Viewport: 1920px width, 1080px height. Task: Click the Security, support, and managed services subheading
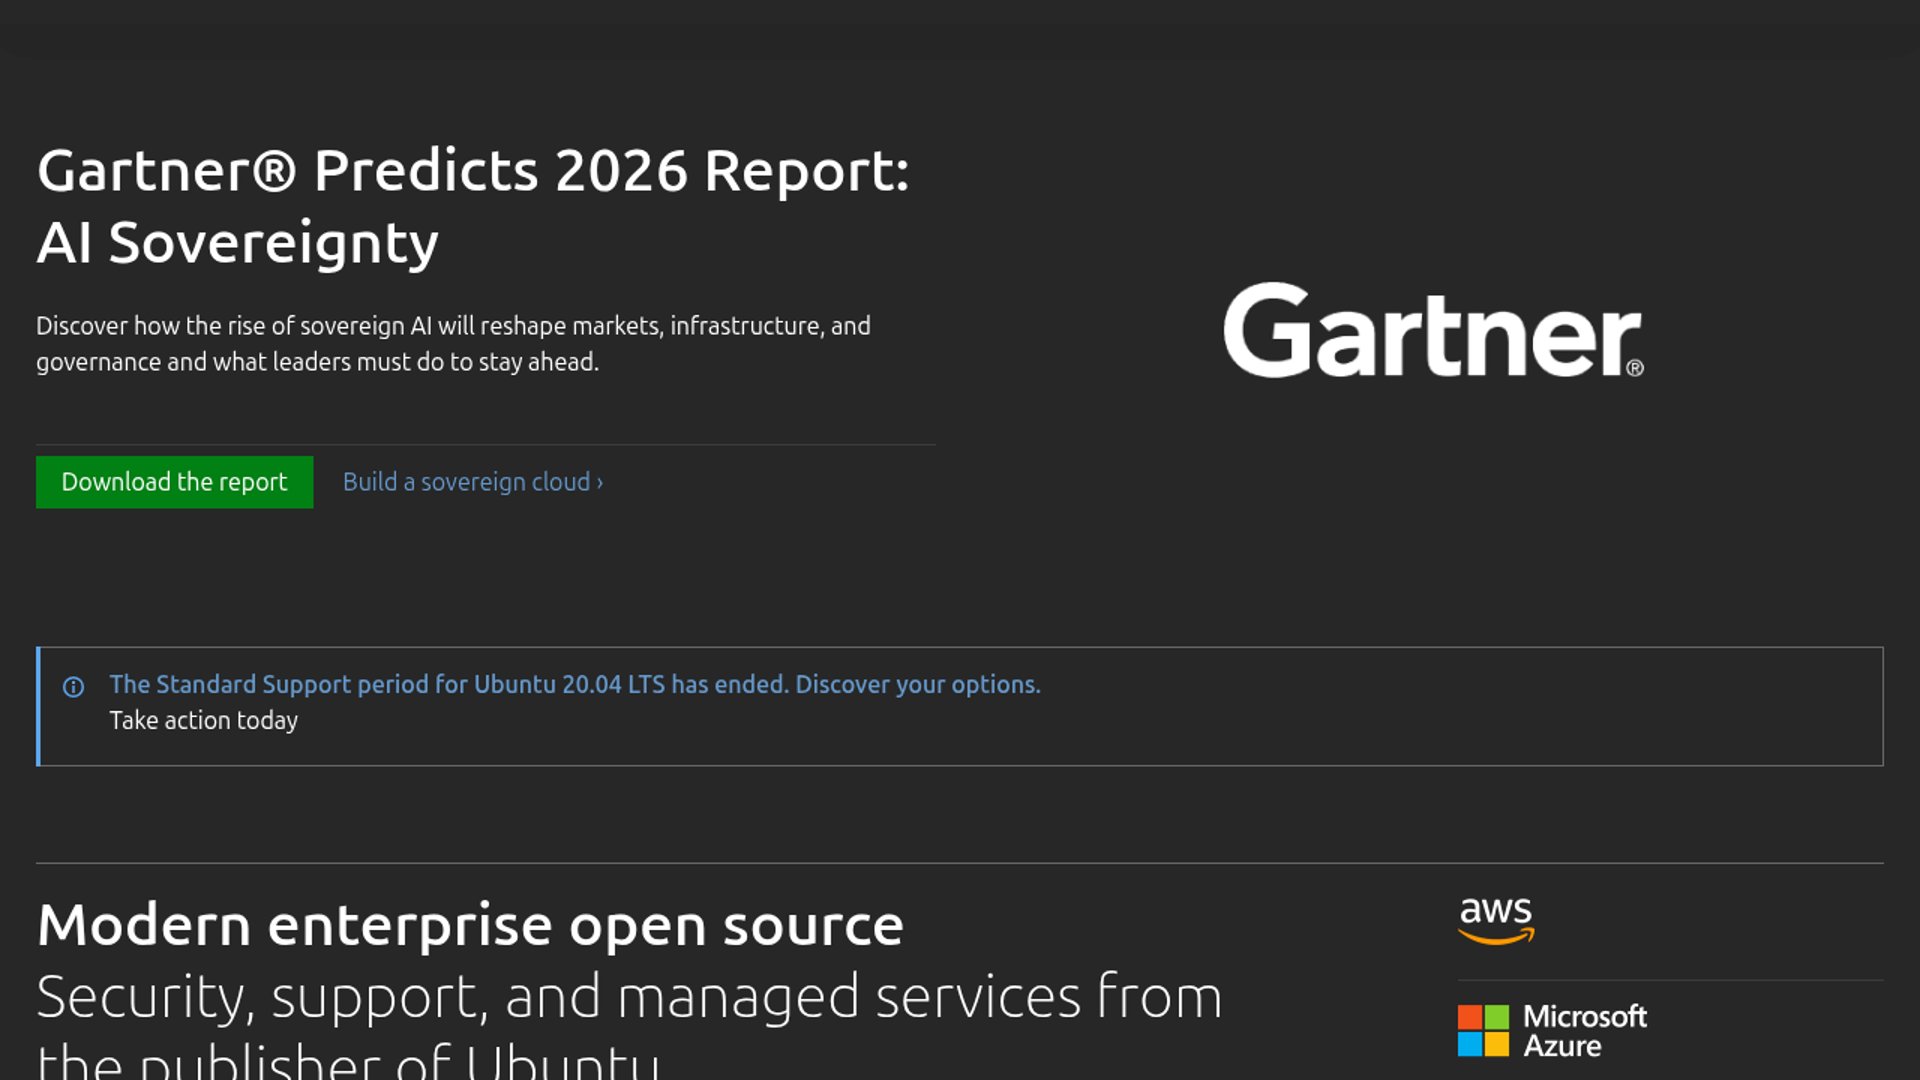pyautogui.click(x=629, y=997)
